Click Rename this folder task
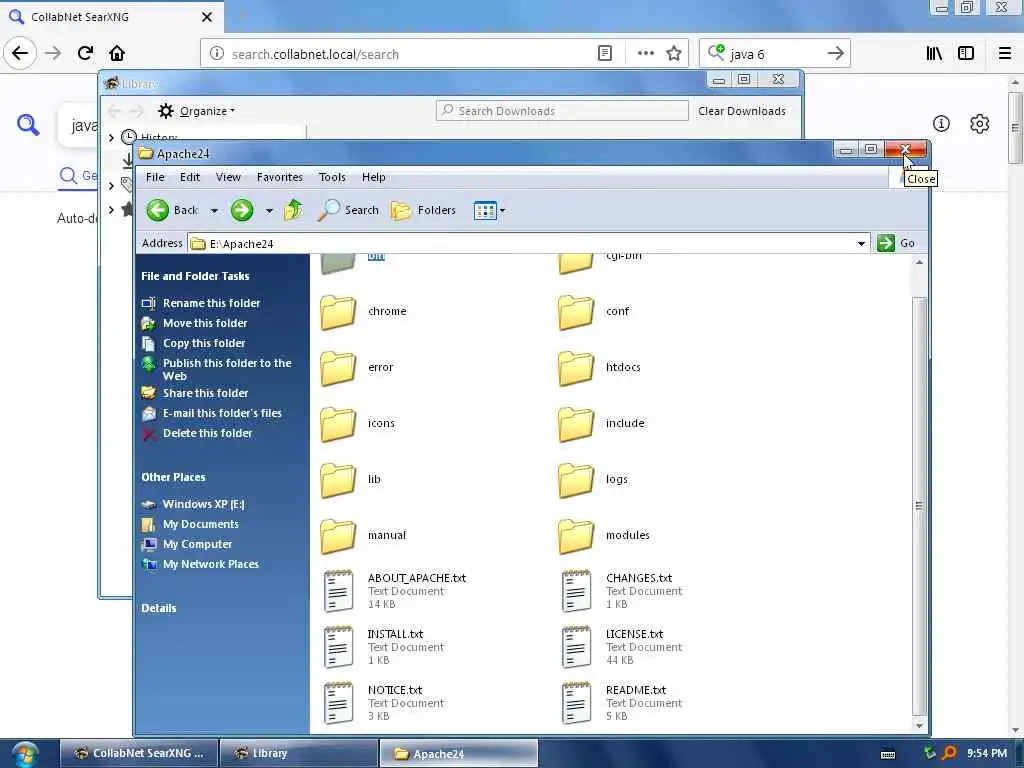This screenshot has height=768, width=1024. click(211, 303)
